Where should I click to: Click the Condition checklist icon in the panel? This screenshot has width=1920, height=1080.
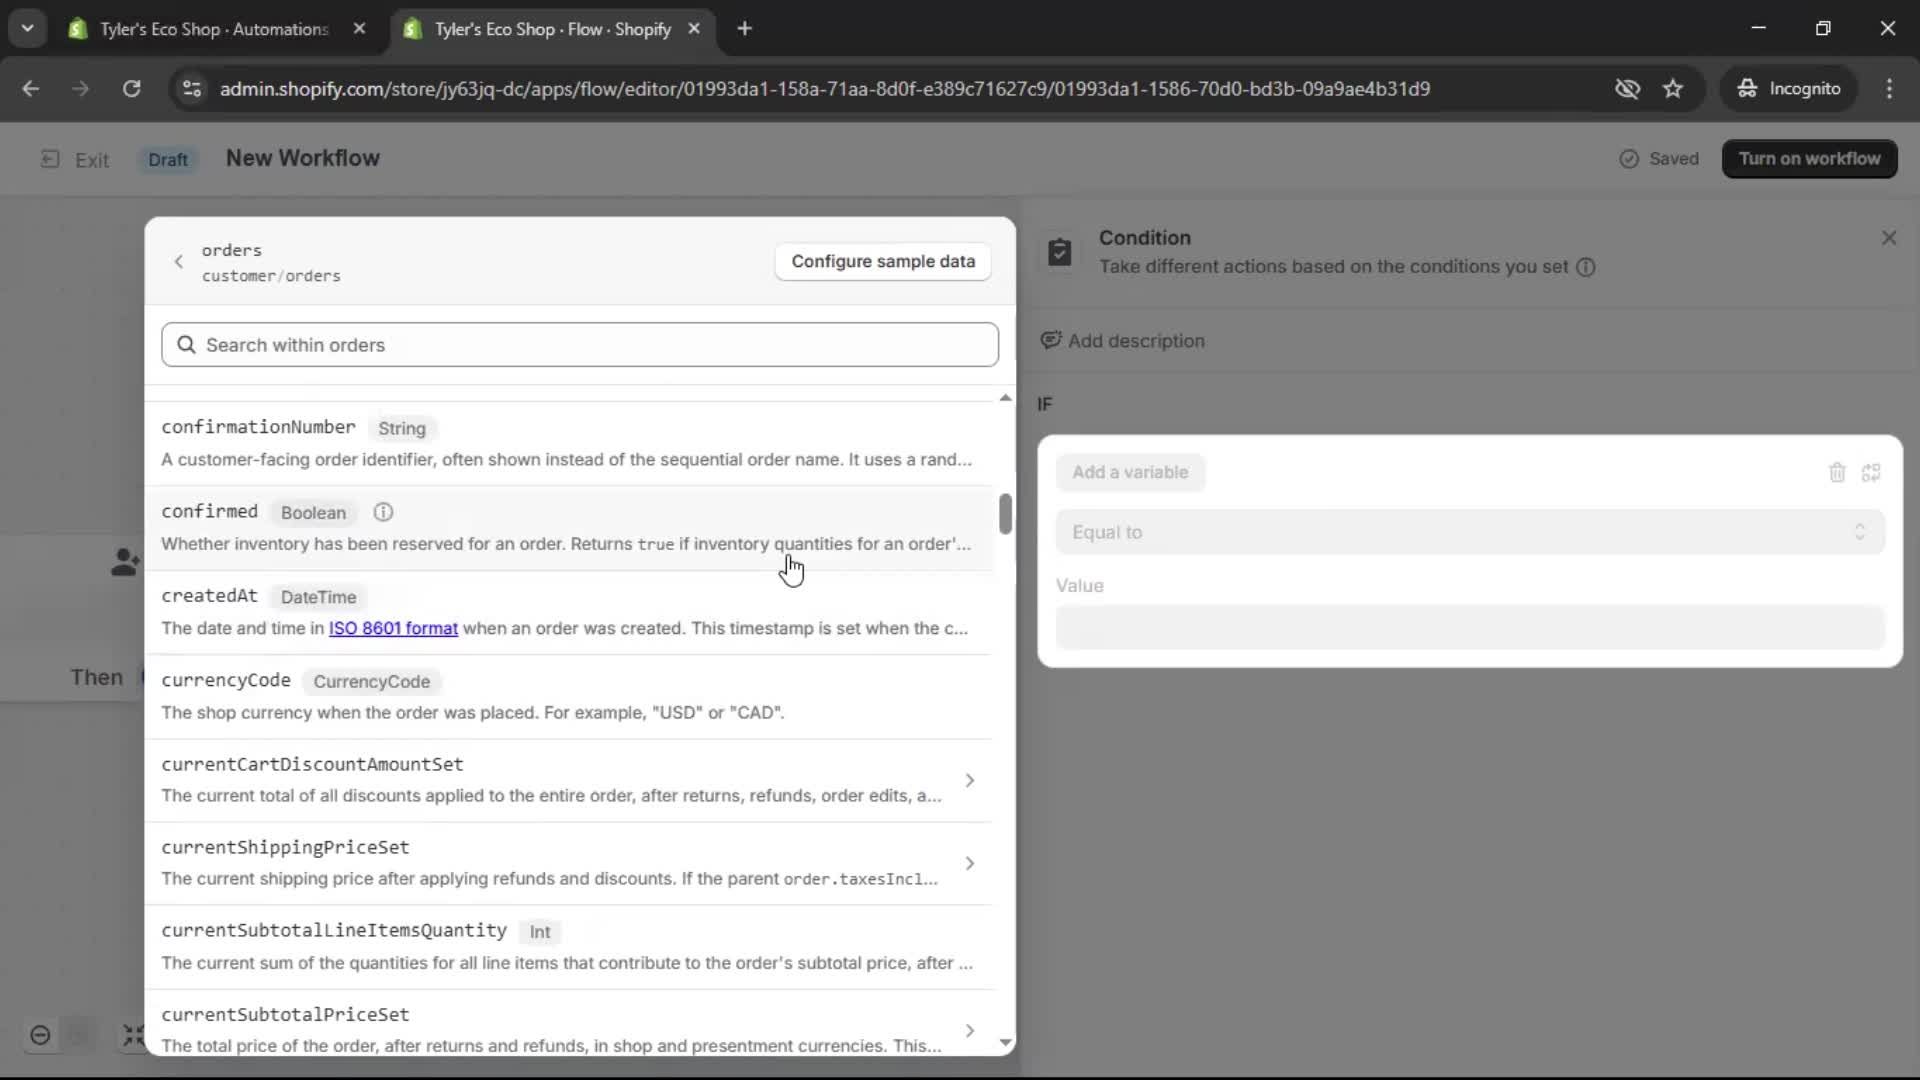(1060, 252)
